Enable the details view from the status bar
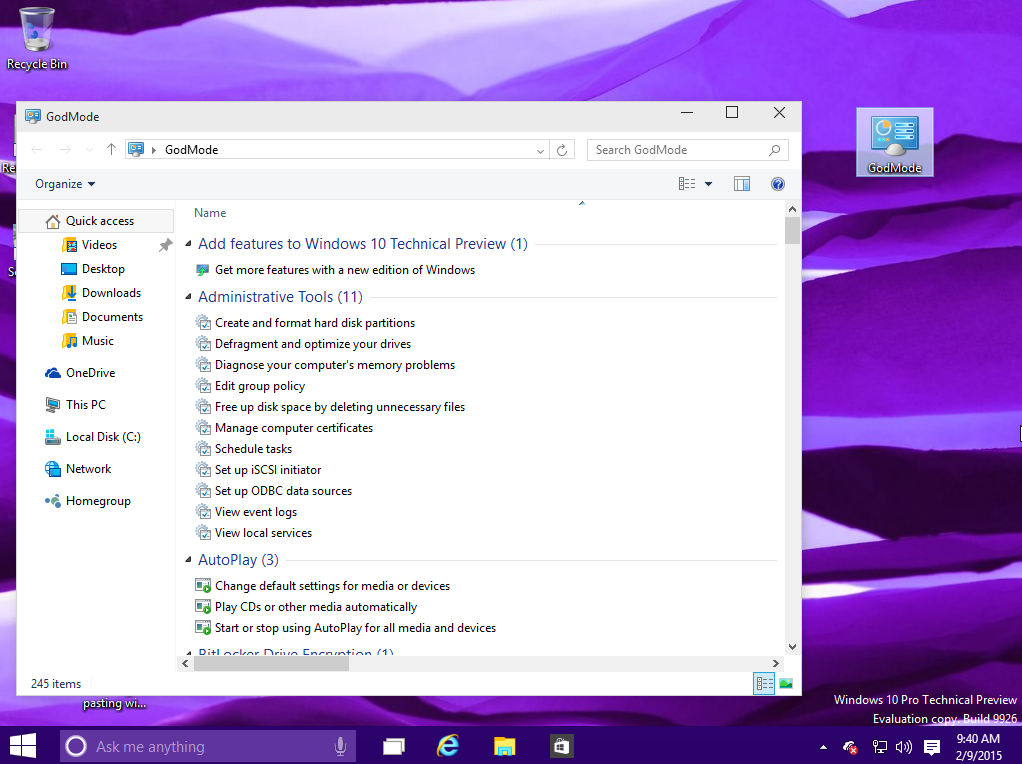 pyautogui.click(x=764, y=683)
